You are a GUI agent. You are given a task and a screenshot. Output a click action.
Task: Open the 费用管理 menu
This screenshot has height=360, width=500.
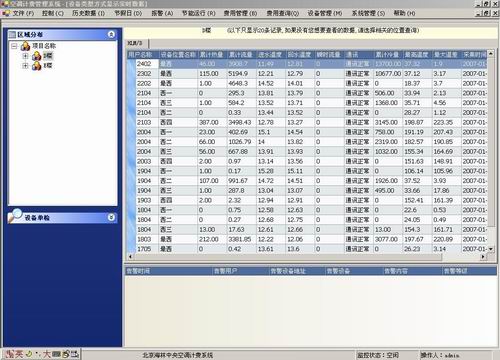[240, 13]
